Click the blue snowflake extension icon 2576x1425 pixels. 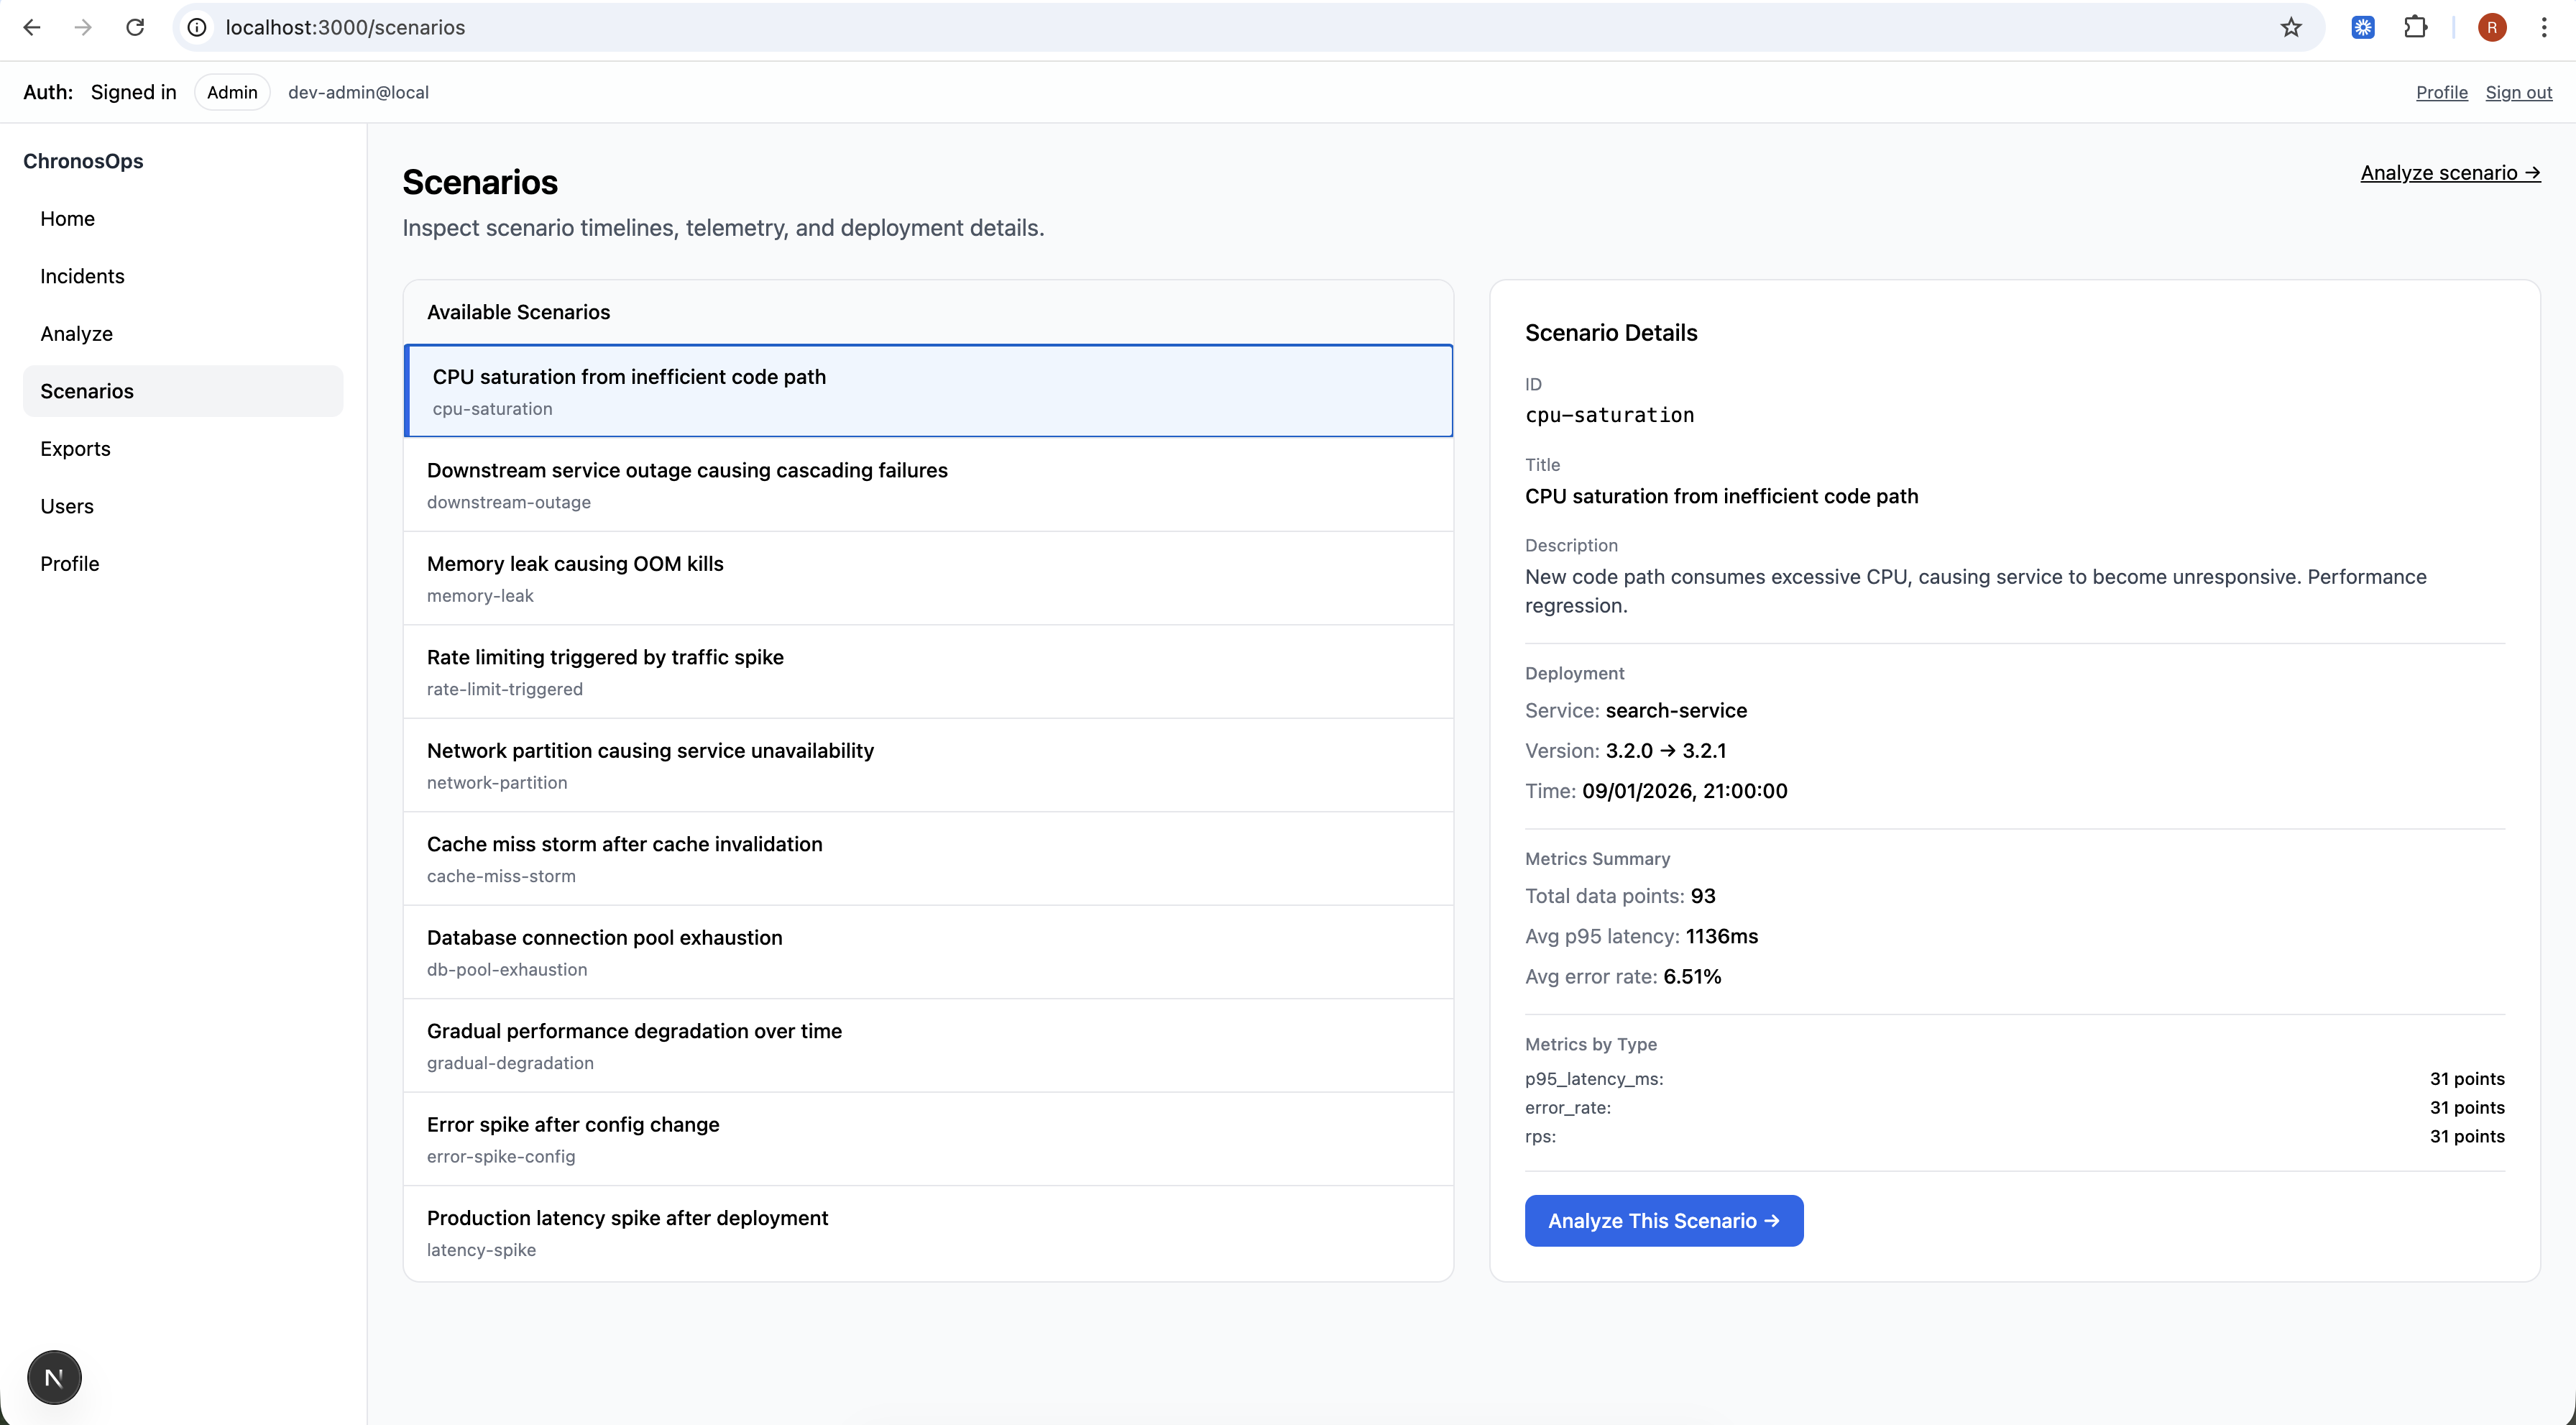coord(2363,27)
